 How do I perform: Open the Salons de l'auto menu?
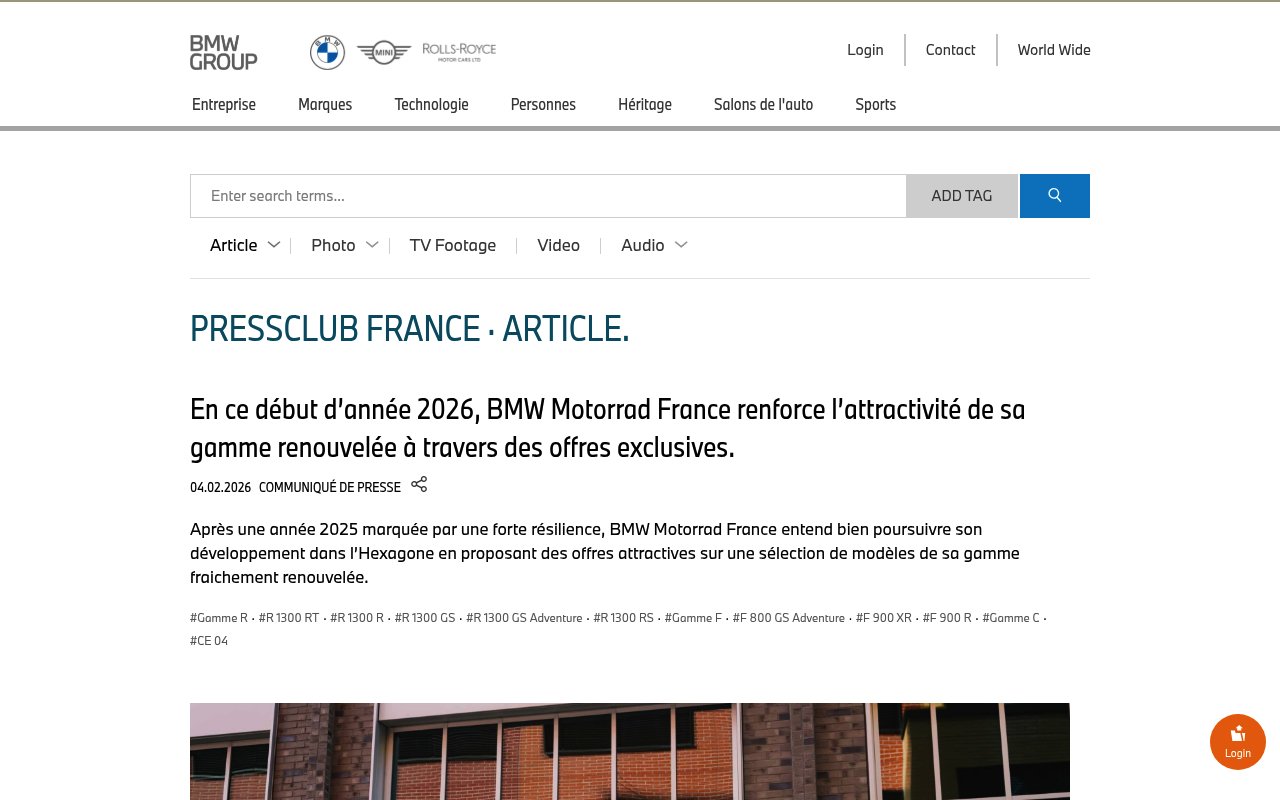coord(763,104)
